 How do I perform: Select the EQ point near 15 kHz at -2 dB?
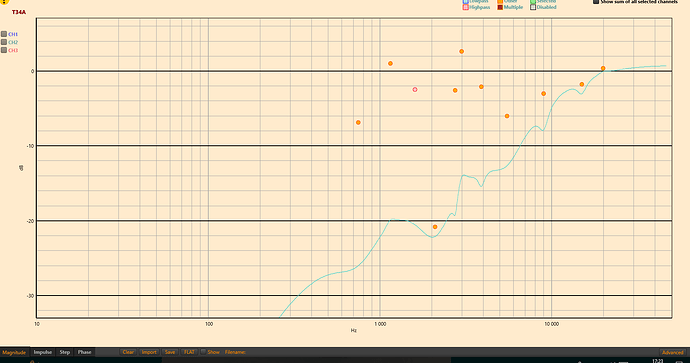click(x=582, y=84)
